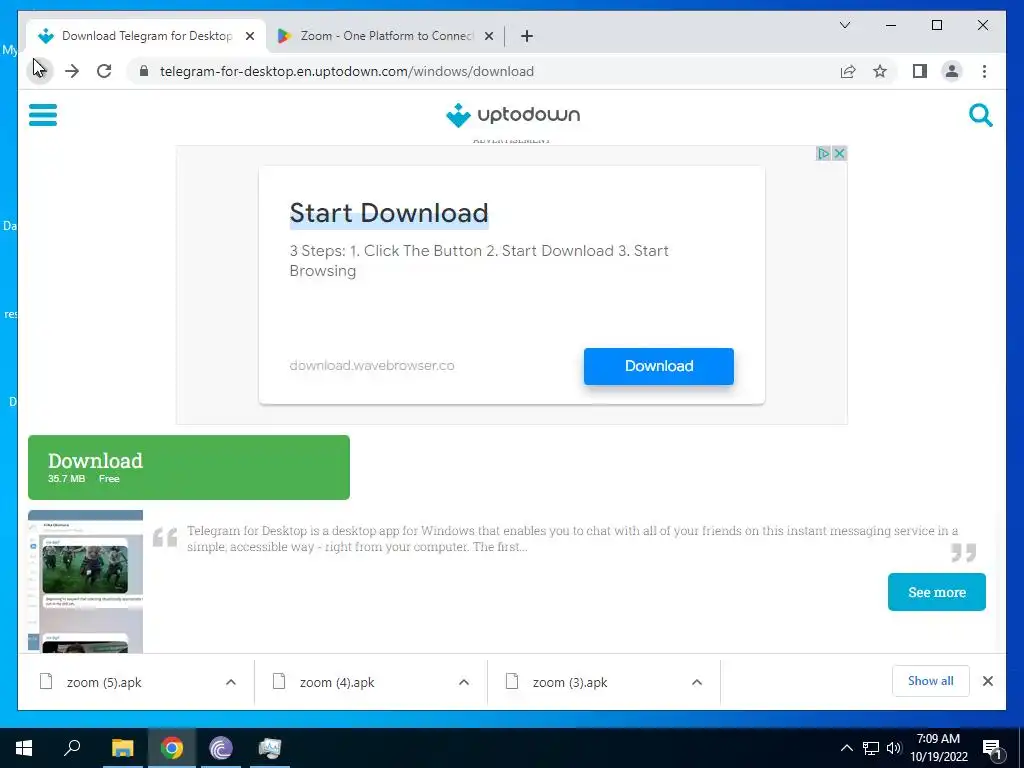Switch to the Download Telegram for Desktop tab
Viewport: 1024px width, 768px height.
click(146, 36)
